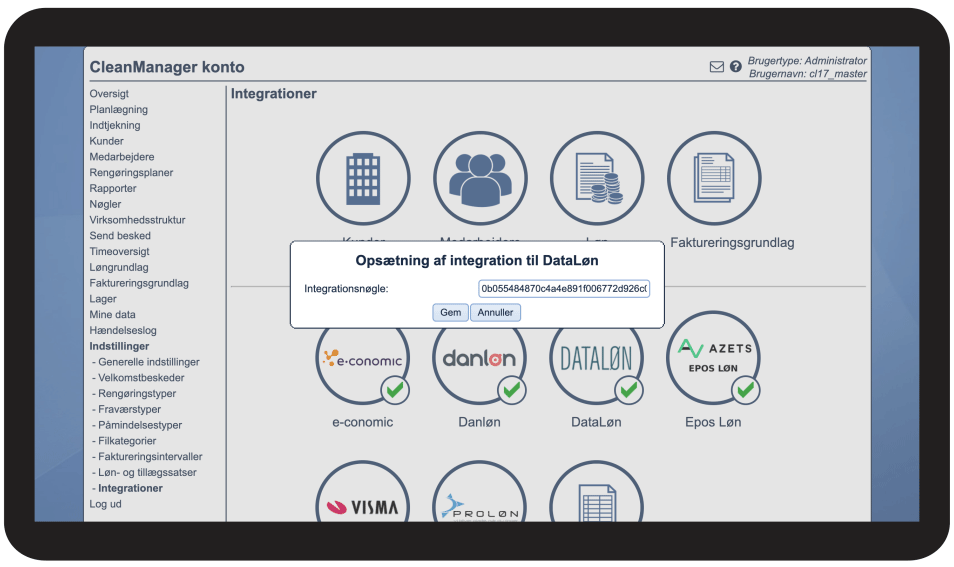The height and width of the screenshot is (567, 954).
Task: Open Medarbejdere in sidebar menu
Action: coord(122,157)
